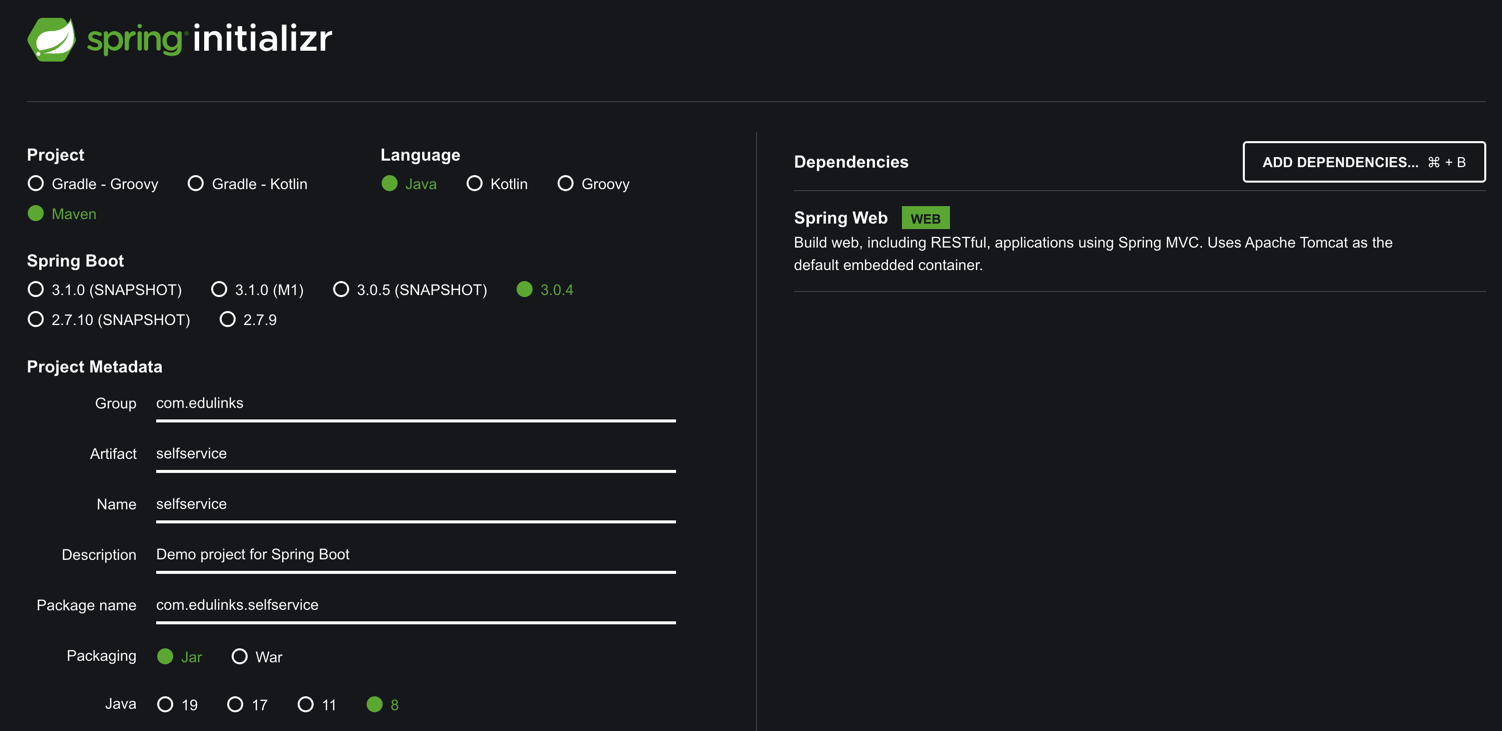Choose Spring Boot 3.1.0 (SNAPSHOT)
This screenshot has width=1502, height=731.
(105, 290)
